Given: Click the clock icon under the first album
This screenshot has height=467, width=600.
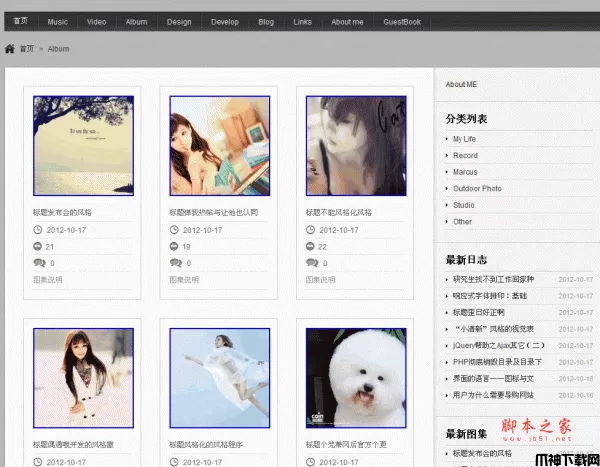Looking at the screenshot, I should (38, 230).
